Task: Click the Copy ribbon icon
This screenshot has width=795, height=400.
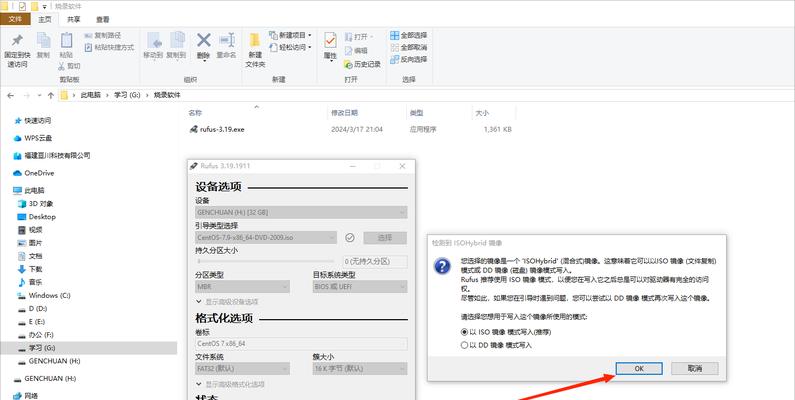Action: pyautogui.click(x=44, y=41)
